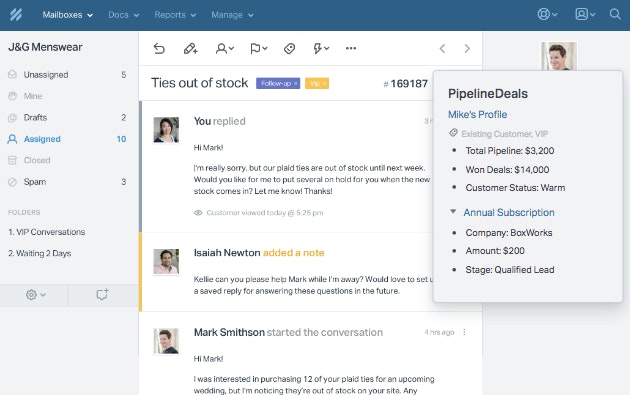The width and height of the screenshot is (630, 395).
Task: Open the workflows lightning dropdown
Action: 321,49
